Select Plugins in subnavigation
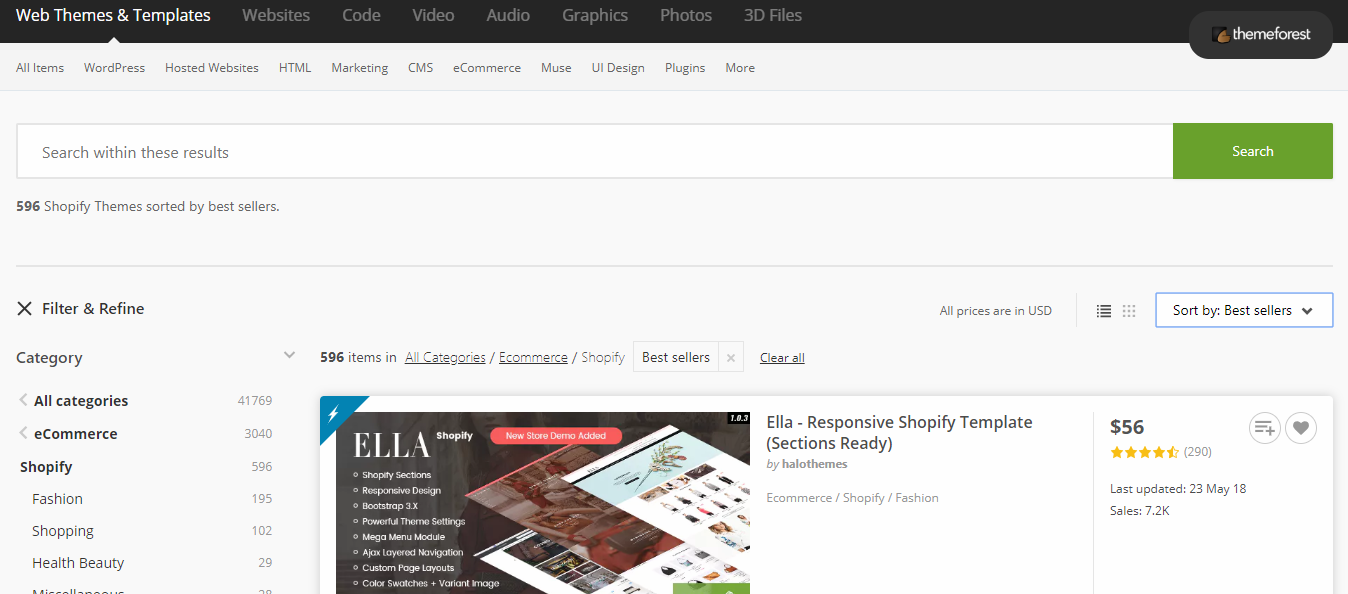1348x594 pixels. 685,68
